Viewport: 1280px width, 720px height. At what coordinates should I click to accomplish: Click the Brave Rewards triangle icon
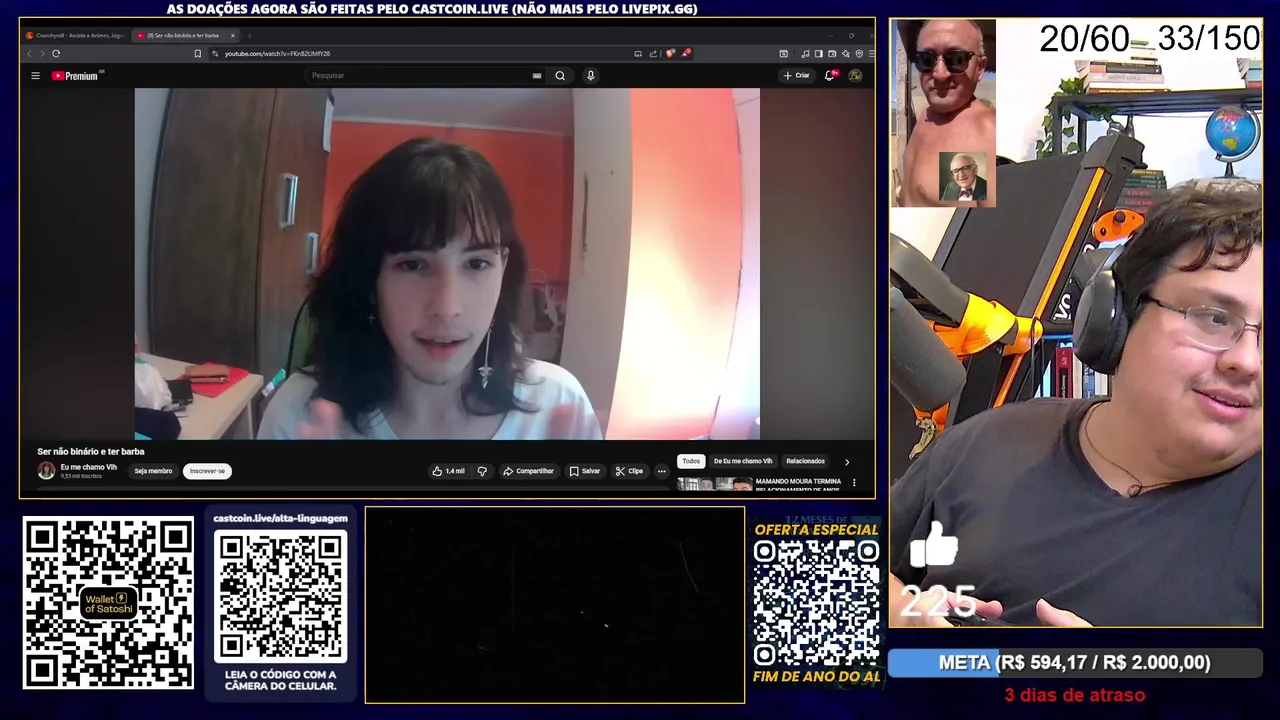686,53
